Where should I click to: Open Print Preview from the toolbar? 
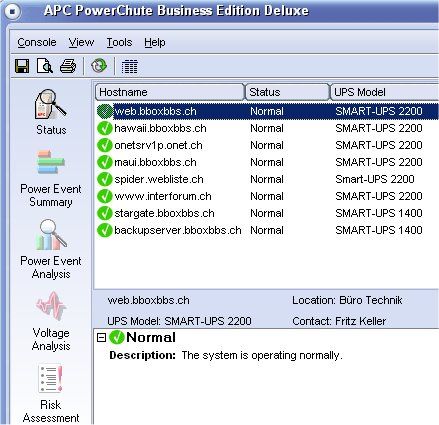click(x=45, y=66)
